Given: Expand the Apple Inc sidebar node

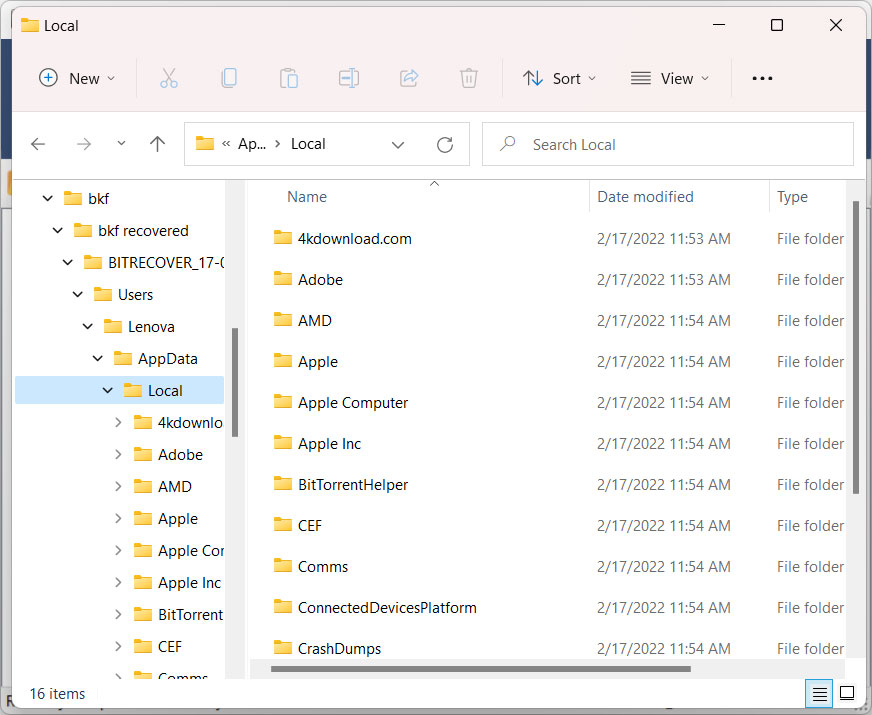Looking at the screenshot, I should (x=118, y=582).
